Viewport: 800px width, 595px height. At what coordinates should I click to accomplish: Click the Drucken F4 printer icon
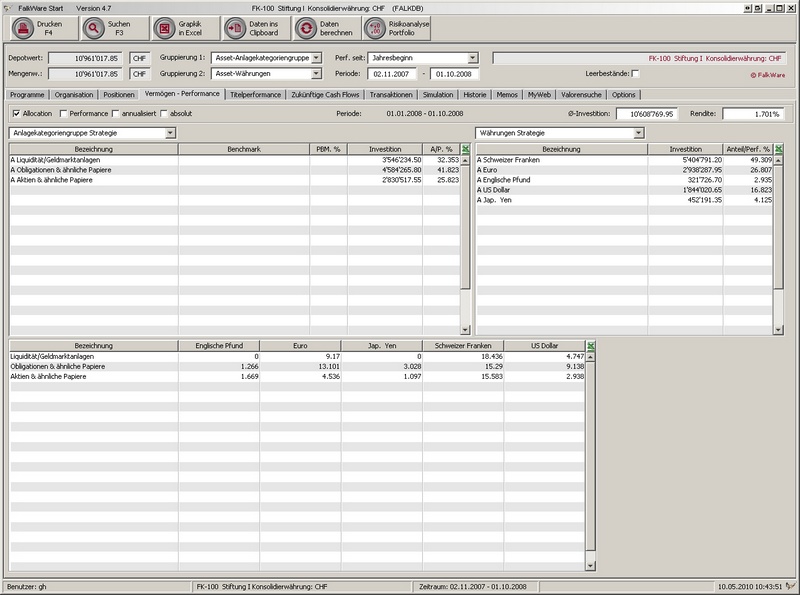[x=23, y=29]
